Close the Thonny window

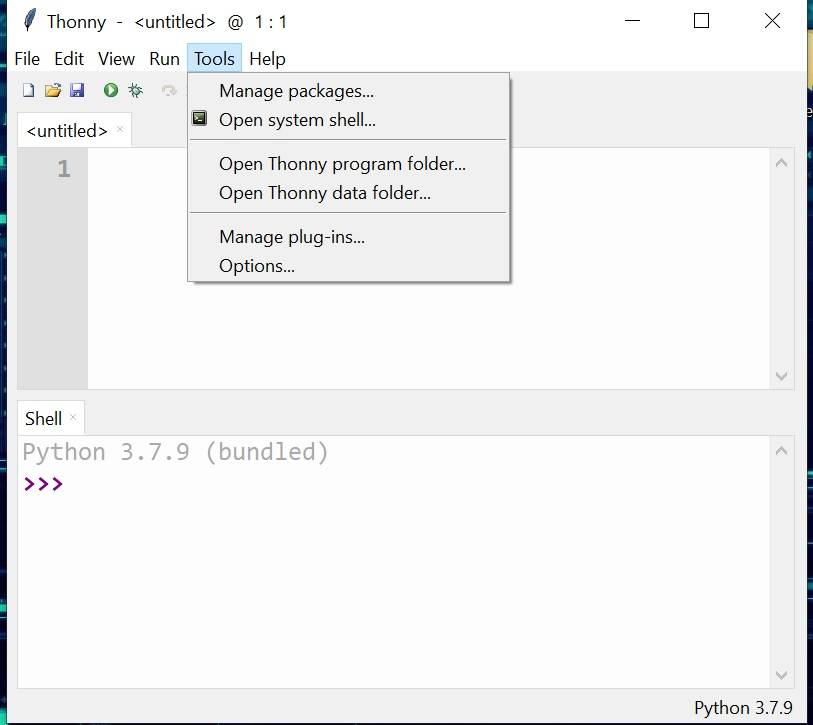(772, 21)
